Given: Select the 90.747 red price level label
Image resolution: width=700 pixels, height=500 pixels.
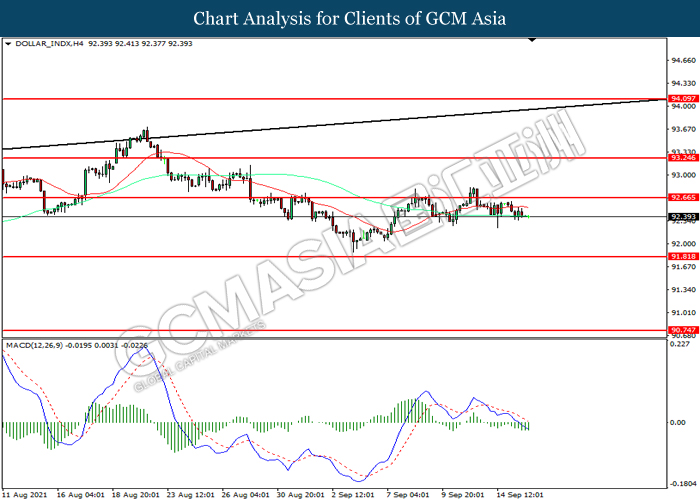Looking at the screenshot, I should point(684,330).
